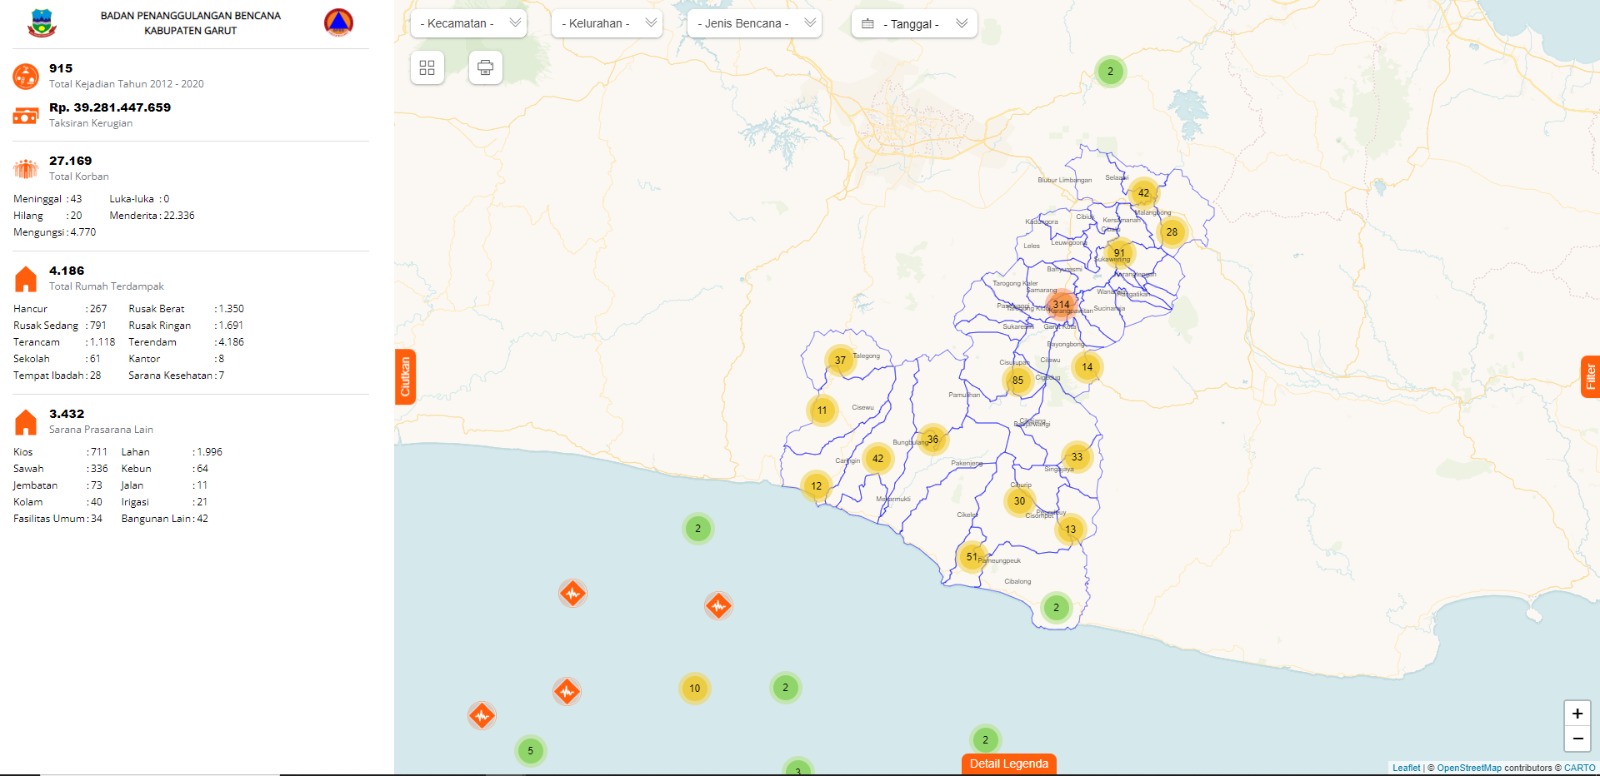Click the 10 cluster marker in sea
The width and height of the screenshot is (1600, 776).
(x=694, y=688)
